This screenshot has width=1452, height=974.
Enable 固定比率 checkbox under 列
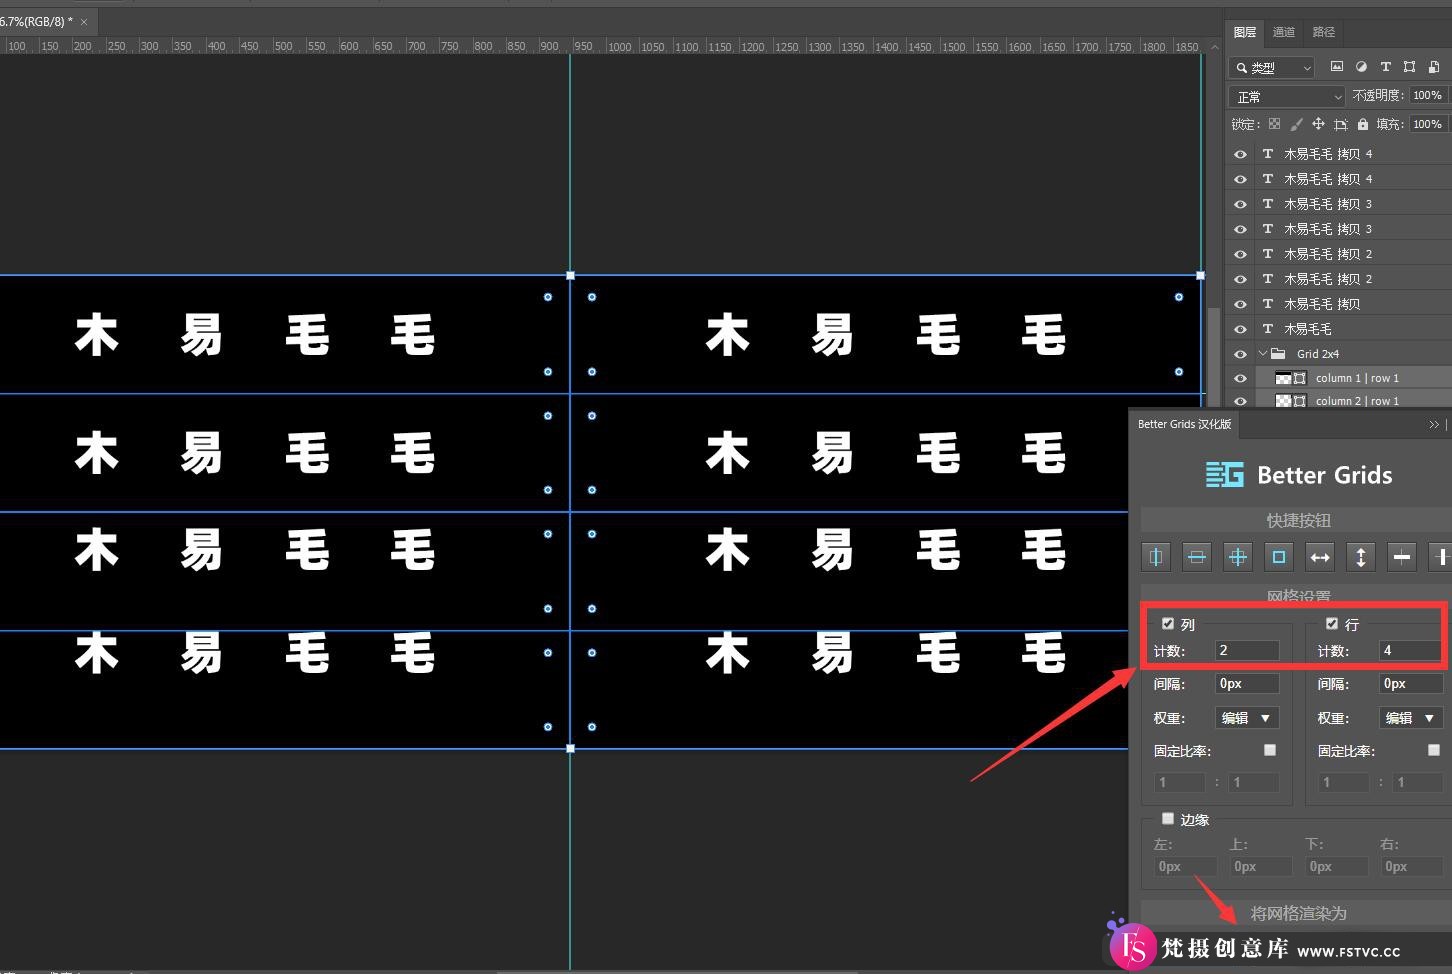pyautogui.click(x=1270, y=750)
